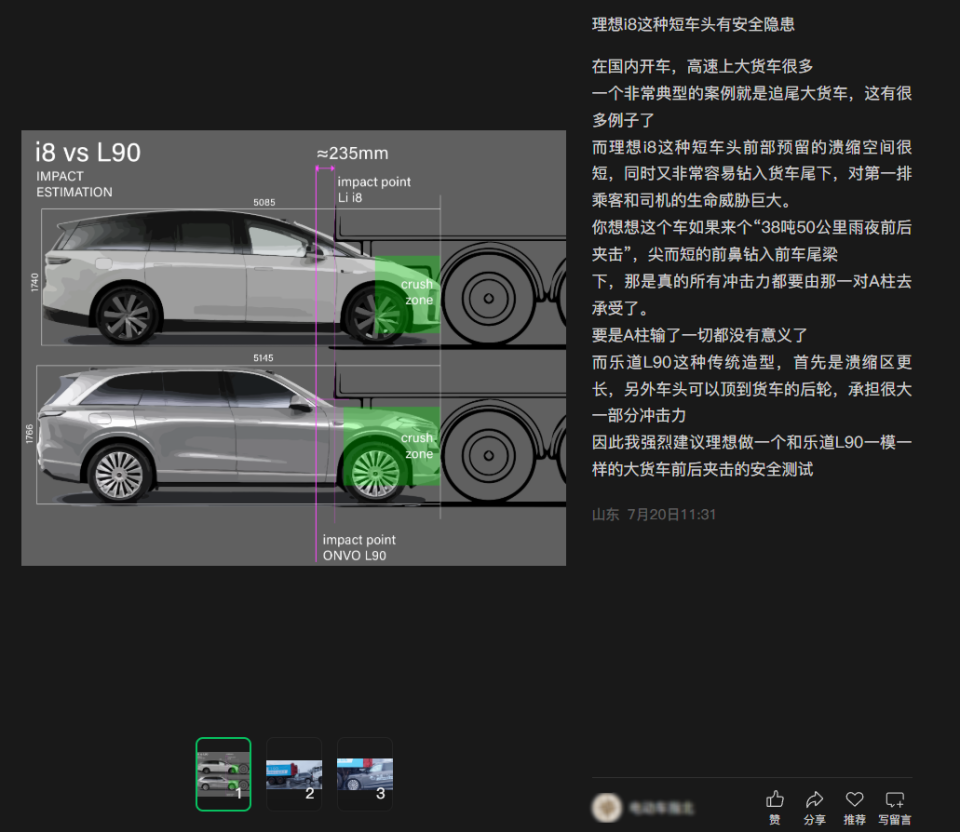The height and width of the screenshot is (832, 960).
Task: Click the 5085 length dimension label
Action: [x=264, y=202]
